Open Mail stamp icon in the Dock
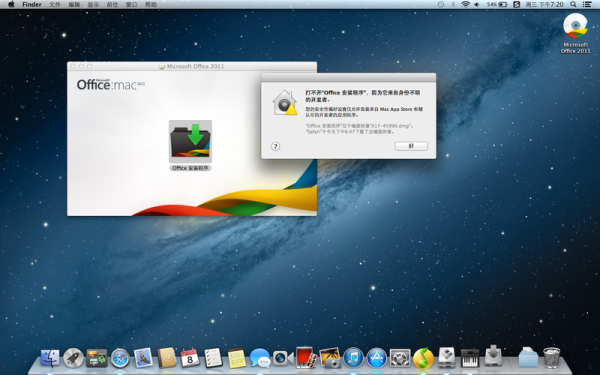Screen dimensions: 600x375 [143, 358]
